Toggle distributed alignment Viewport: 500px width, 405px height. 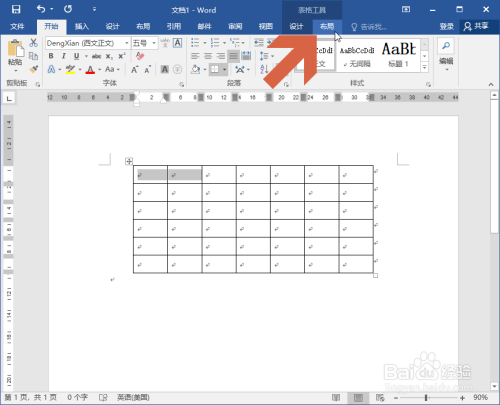click(246, 56)
